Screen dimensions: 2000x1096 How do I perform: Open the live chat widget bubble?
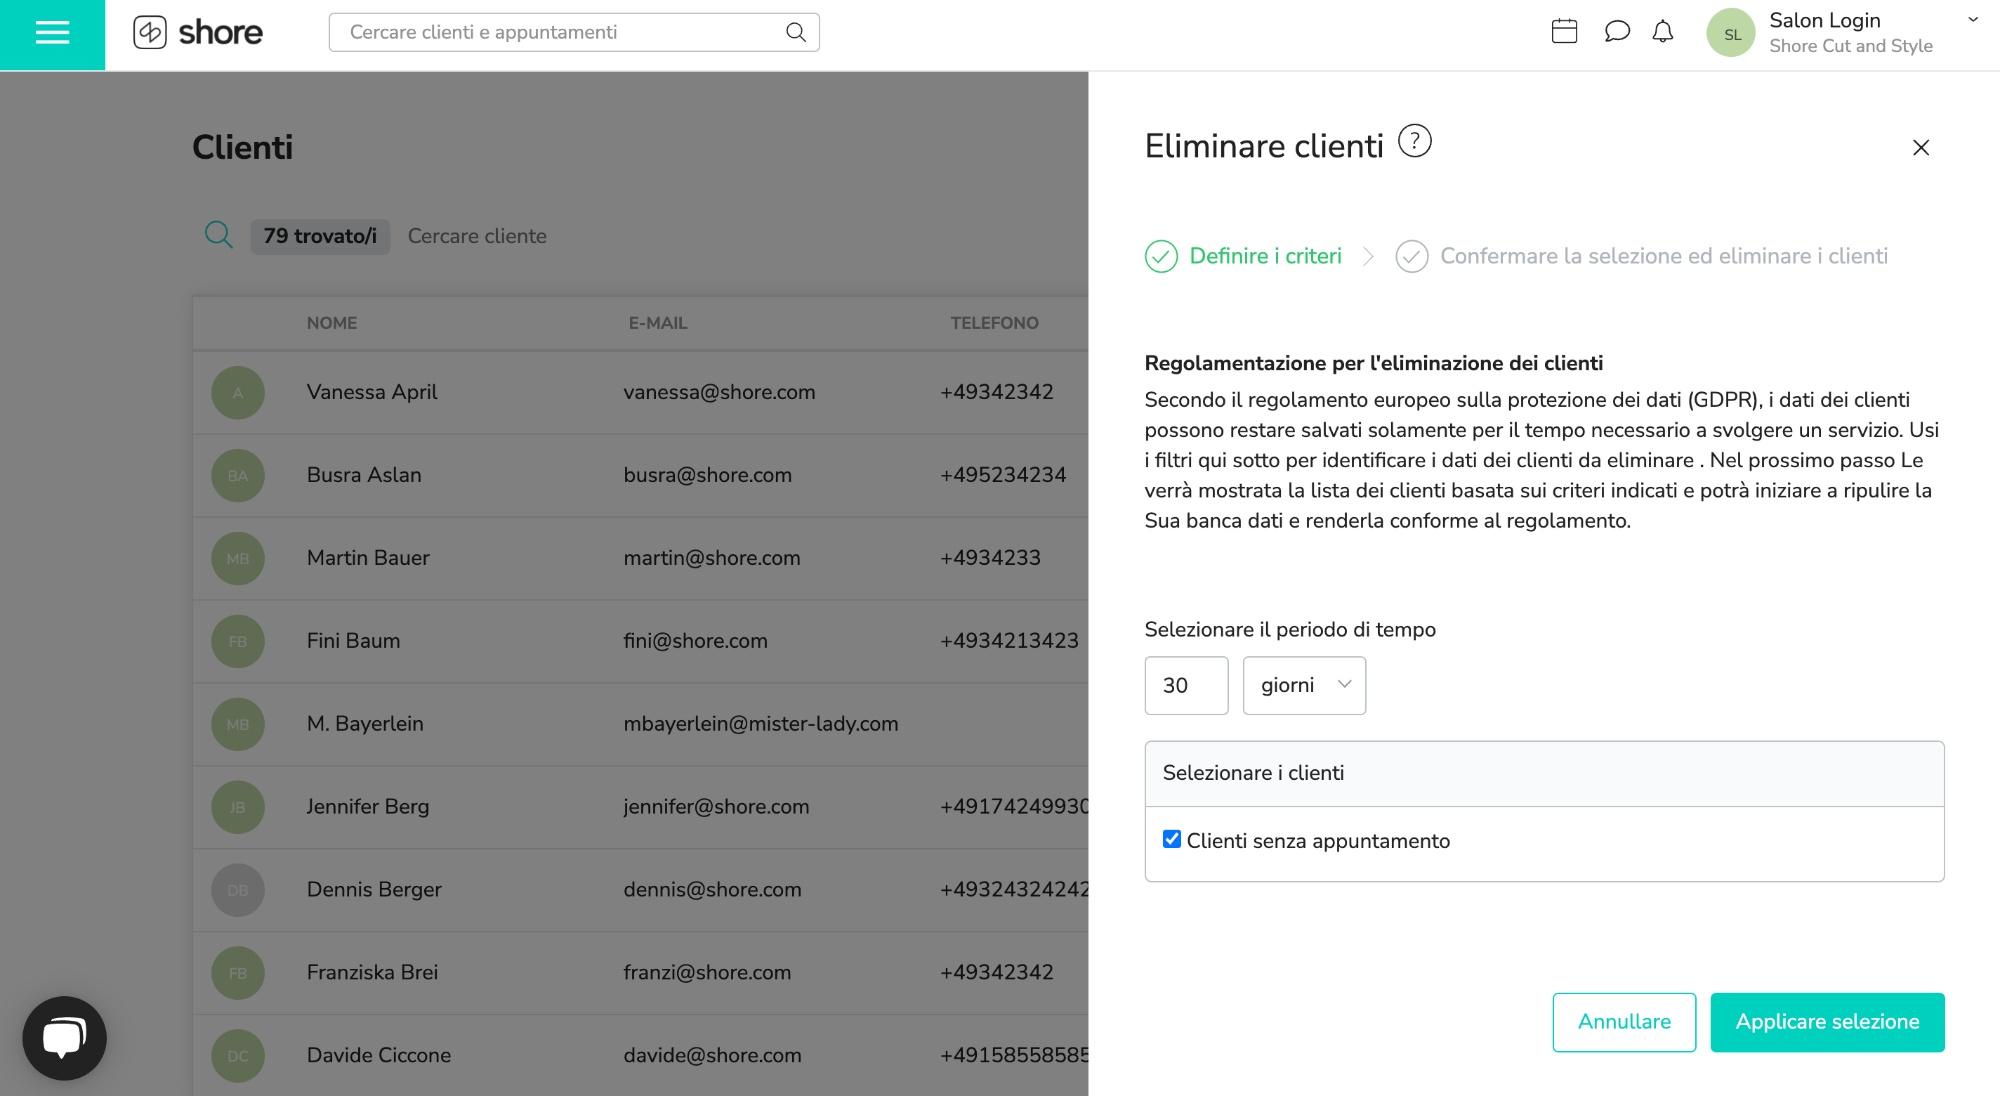point(64,1037)
